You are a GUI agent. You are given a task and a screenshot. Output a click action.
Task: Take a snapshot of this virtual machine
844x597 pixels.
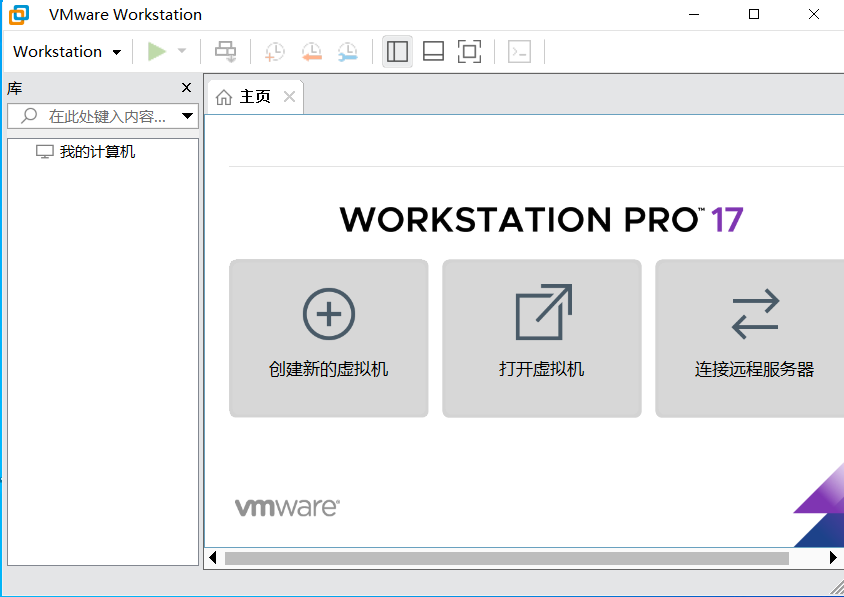coord(275,52)
